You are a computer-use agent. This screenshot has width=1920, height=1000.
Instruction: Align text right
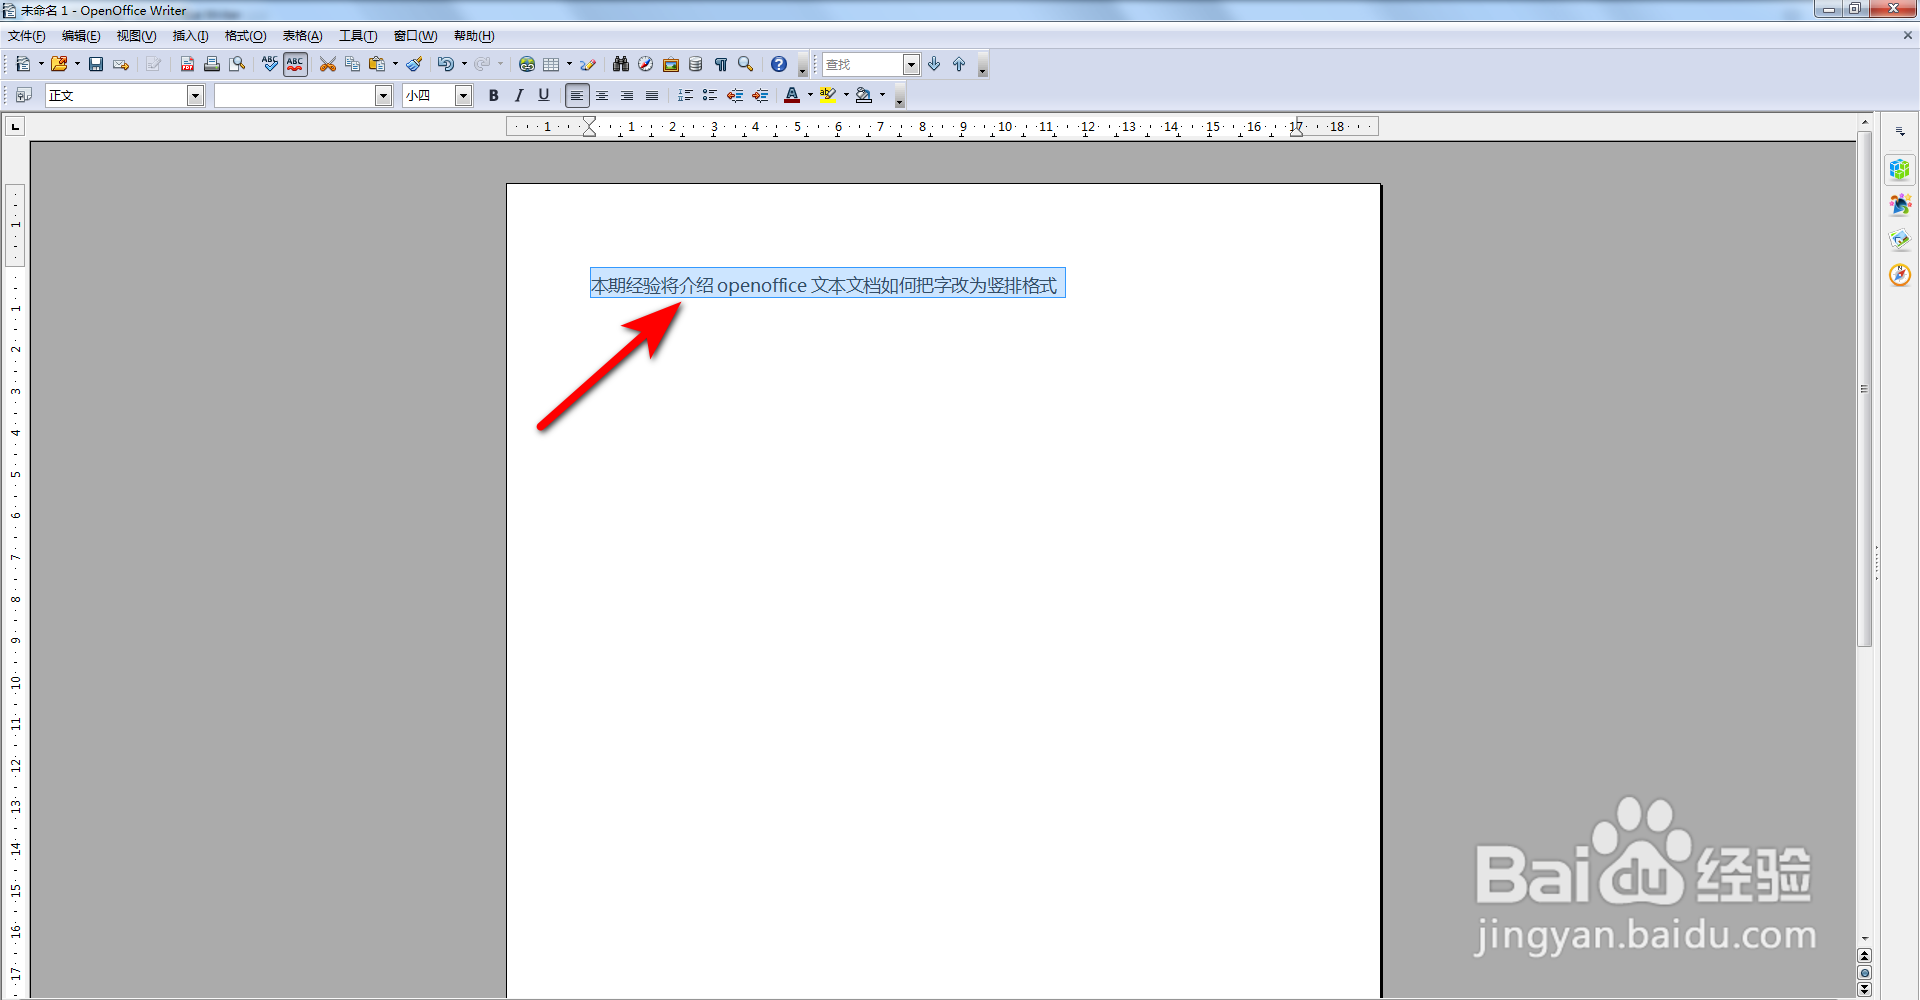coord(627,95)
